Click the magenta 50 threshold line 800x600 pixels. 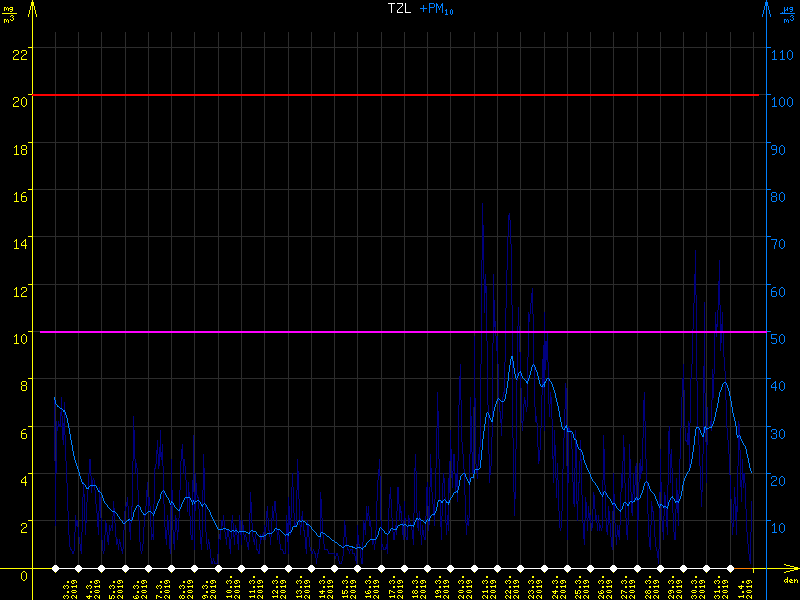pyautogui.click(x=400, y=332)
